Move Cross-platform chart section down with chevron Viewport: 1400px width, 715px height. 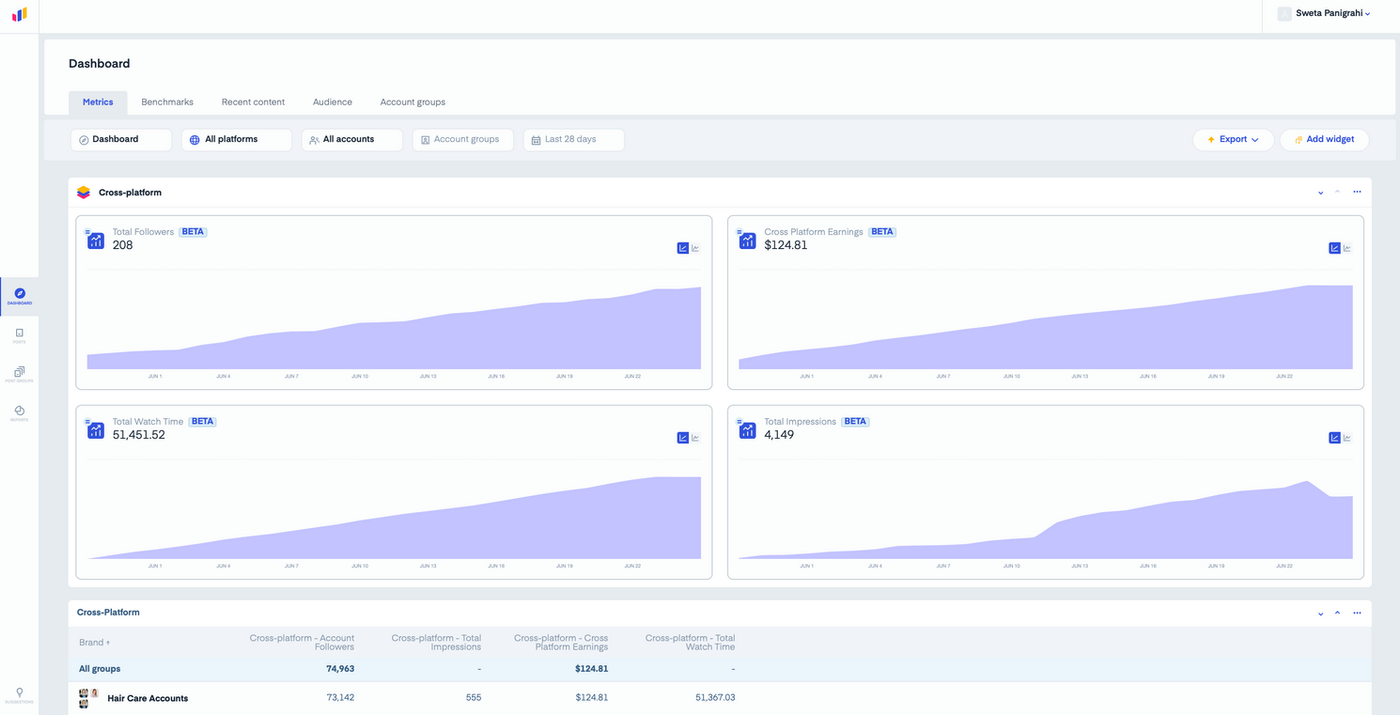coord(1321,192)
